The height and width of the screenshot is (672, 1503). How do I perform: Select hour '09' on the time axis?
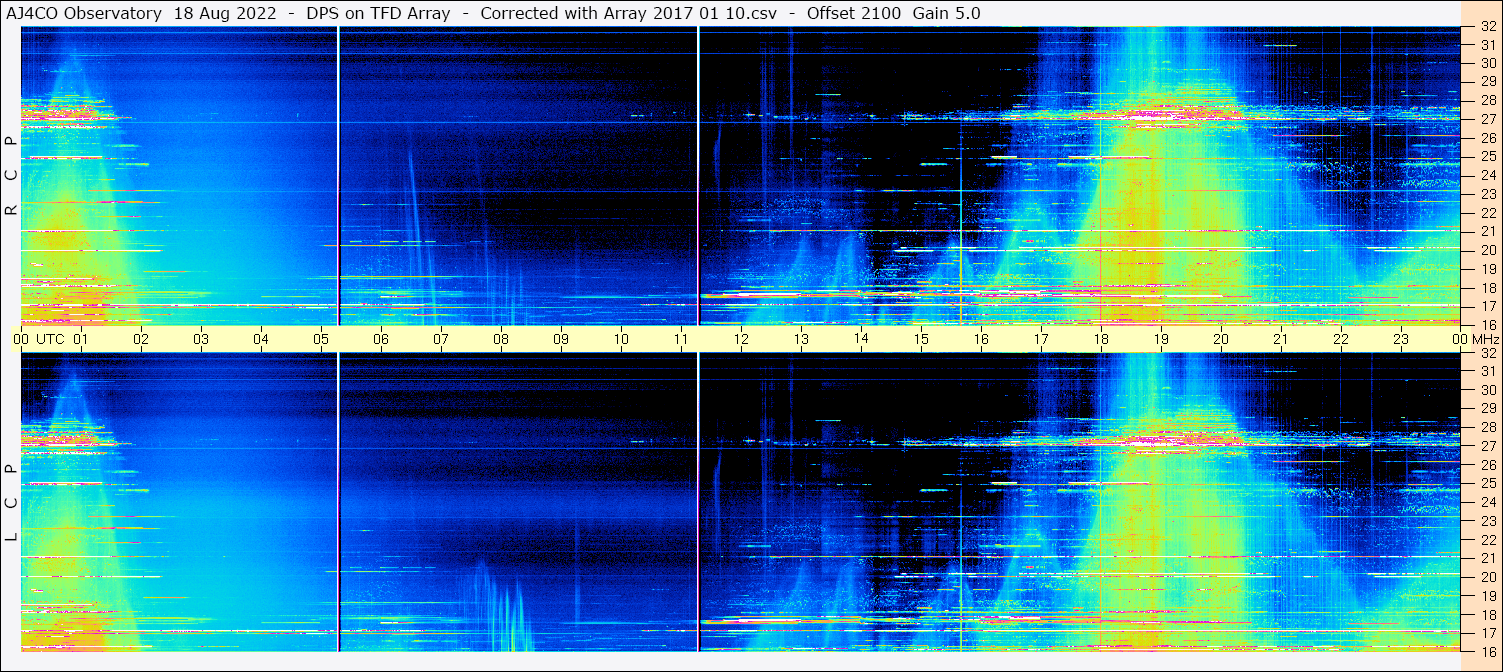561,339
